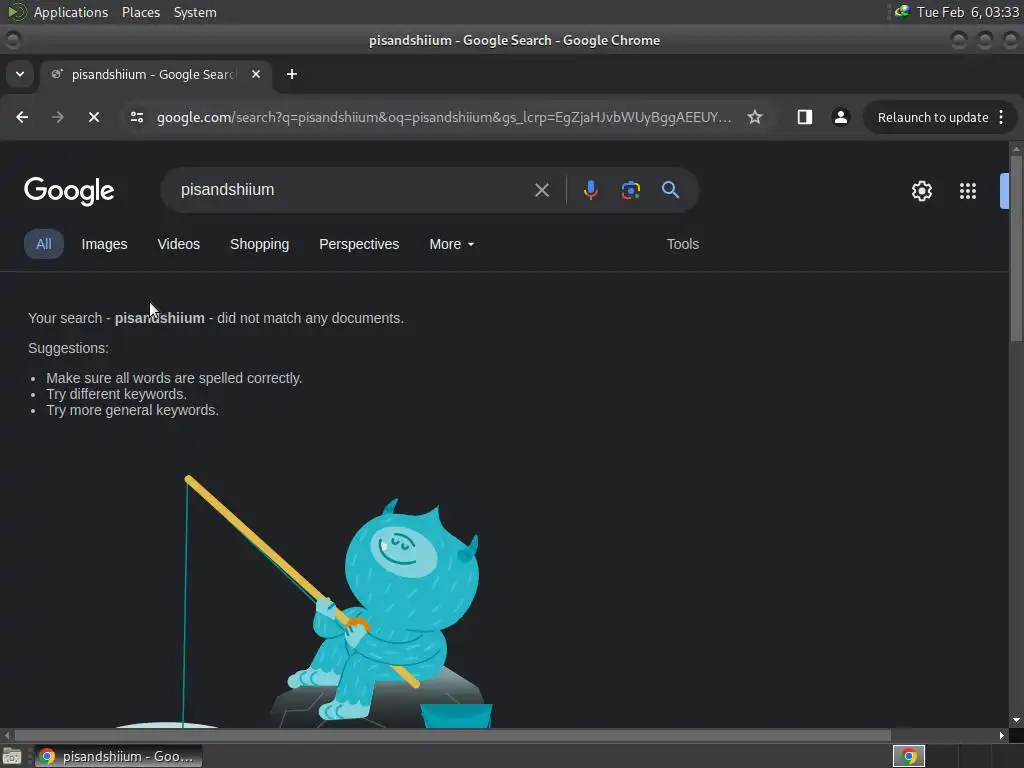The image size is (1024, 768).
Task: Click the scroll right arrow
Action: [x=1002, y=735]
